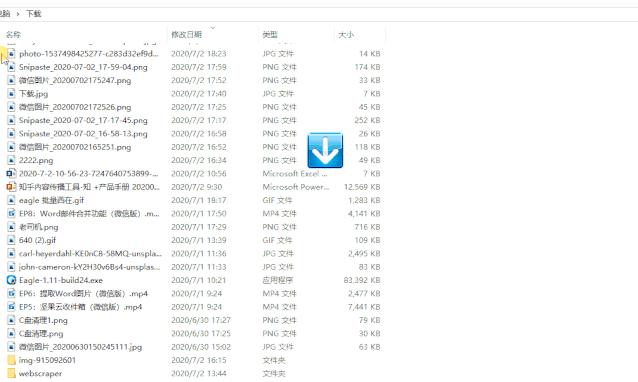Viewport: 638px width, 382px height.
Task: Click the file name 微信图片_20200702175247.png
Action: click(x=75, y=80)
